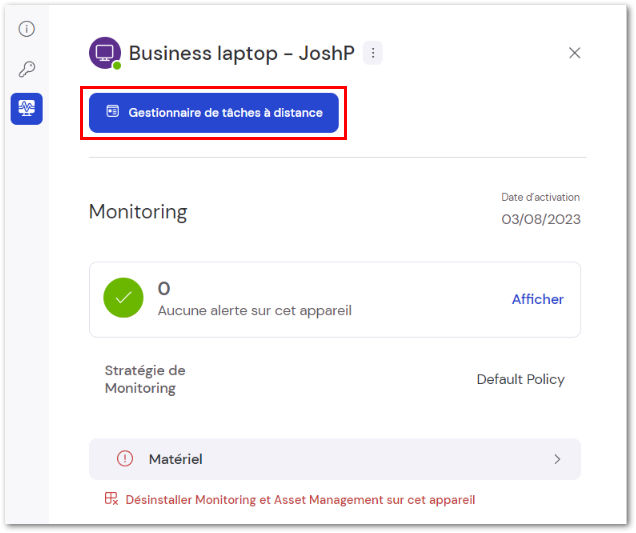Expand the Matériel section
The width and height of the screenshot is (636, 533).
click(335, 459)
